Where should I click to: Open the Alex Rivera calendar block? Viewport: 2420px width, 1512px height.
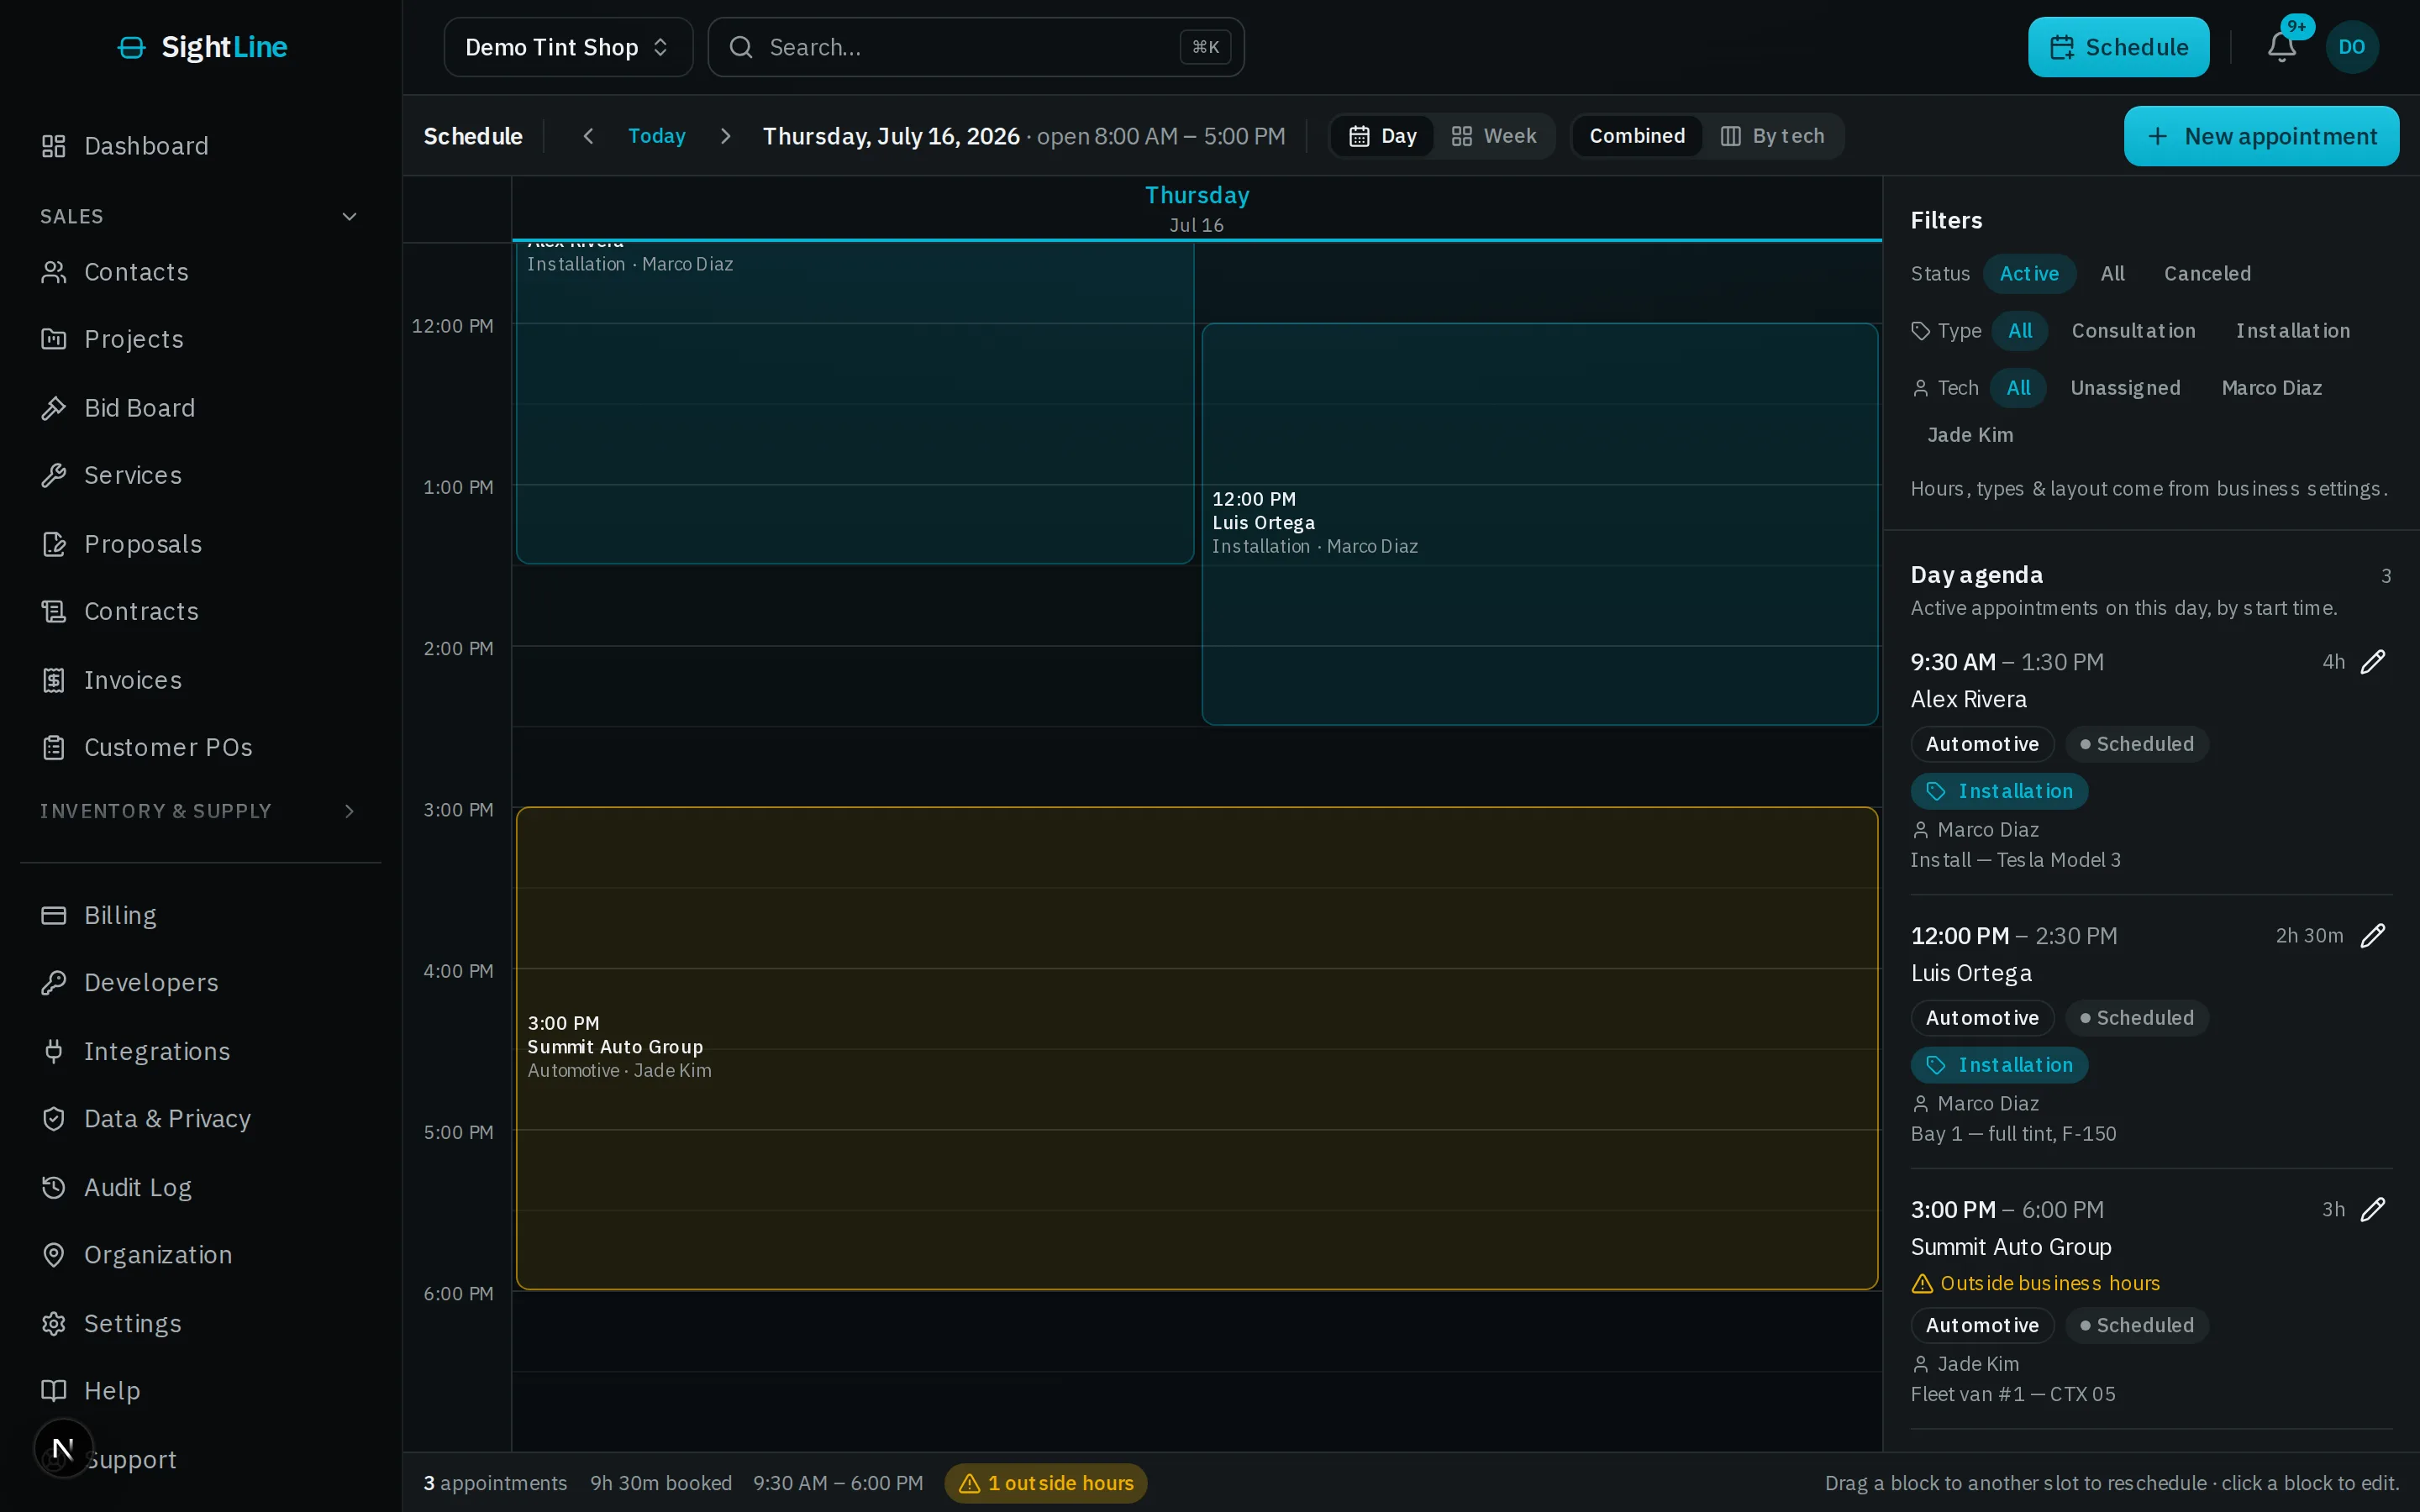click(x=855, y=402)
